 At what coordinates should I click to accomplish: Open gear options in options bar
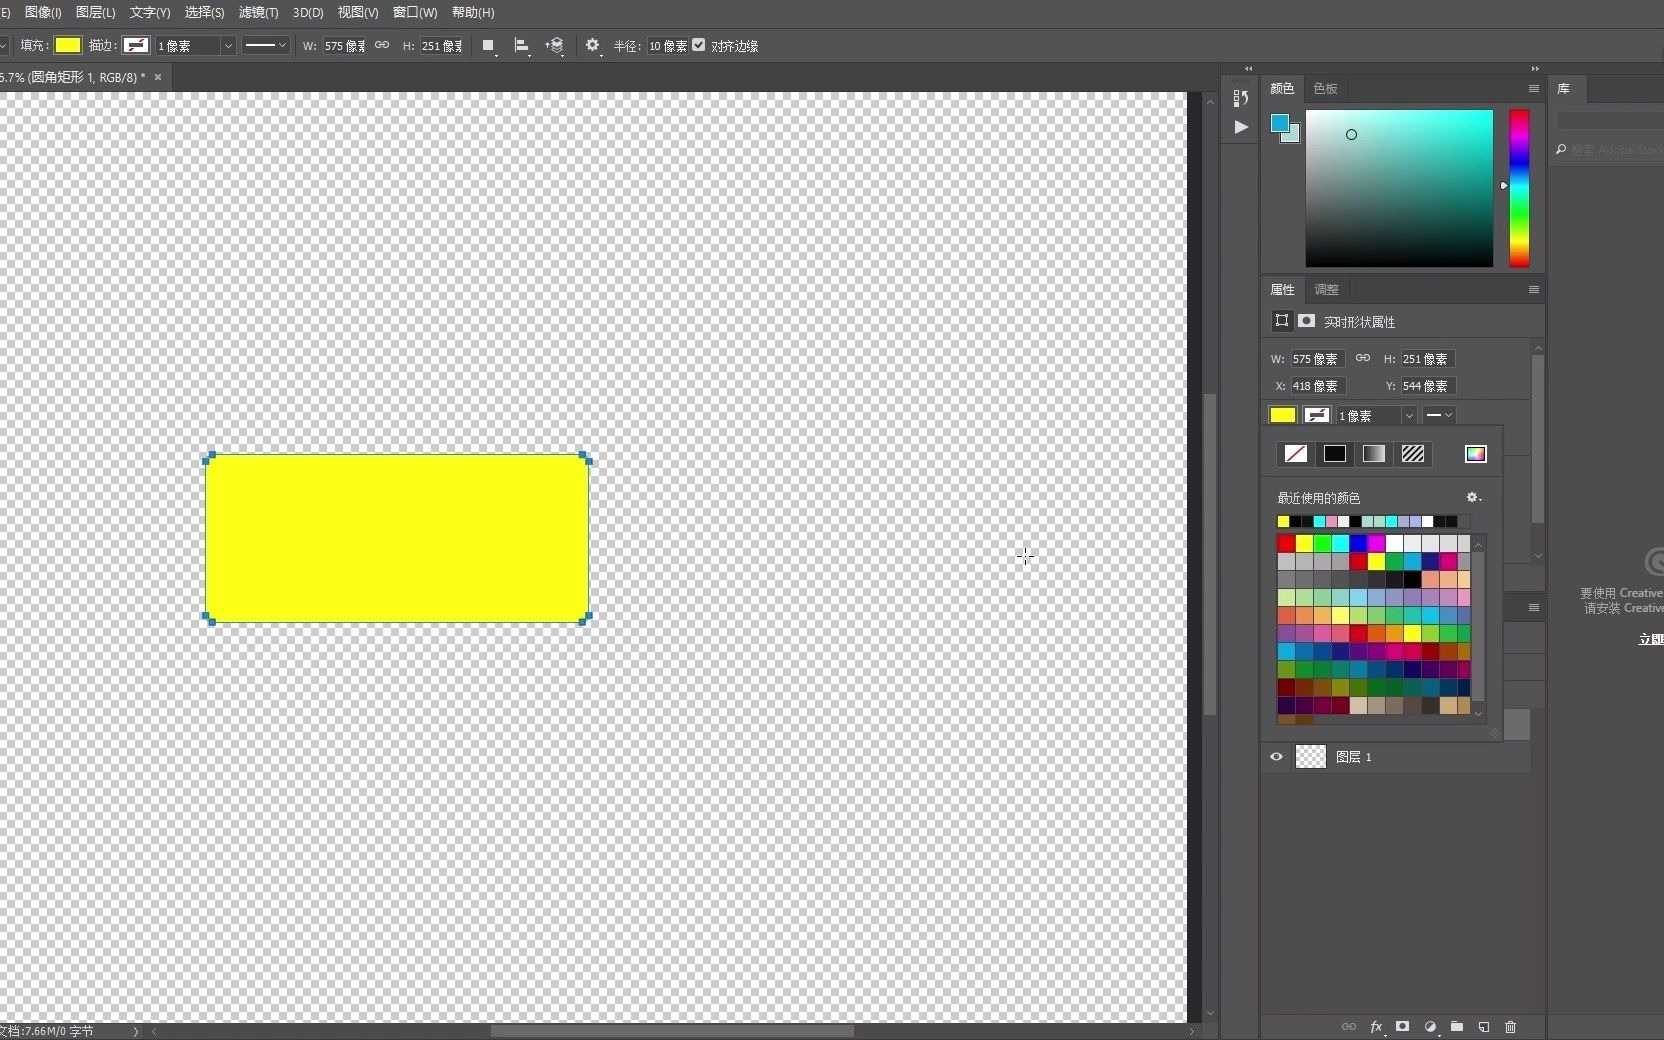[593, 46]
